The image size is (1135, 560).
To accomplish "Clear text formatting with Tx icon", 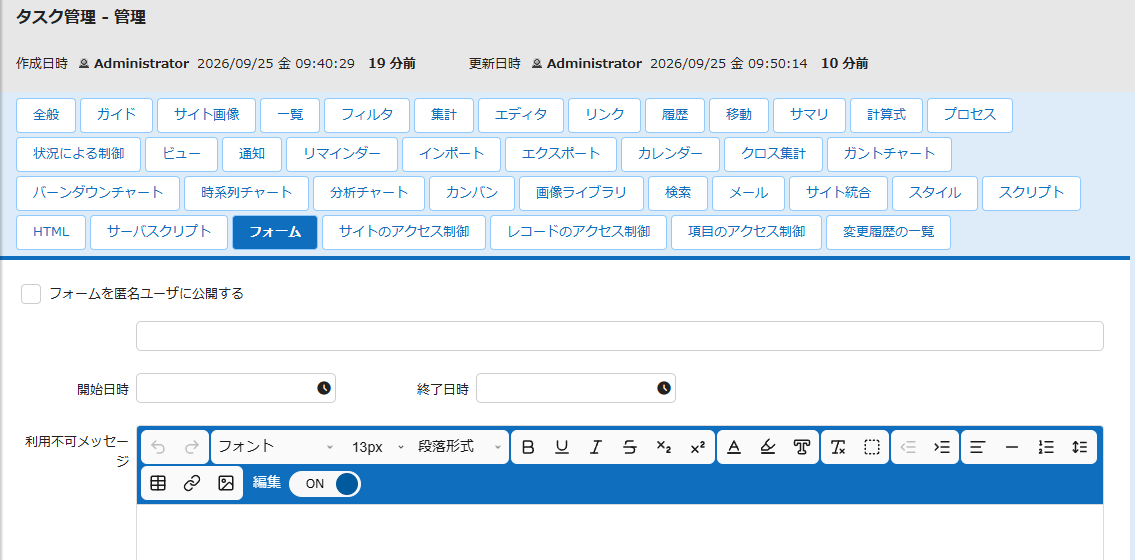I will pos(838,447).
